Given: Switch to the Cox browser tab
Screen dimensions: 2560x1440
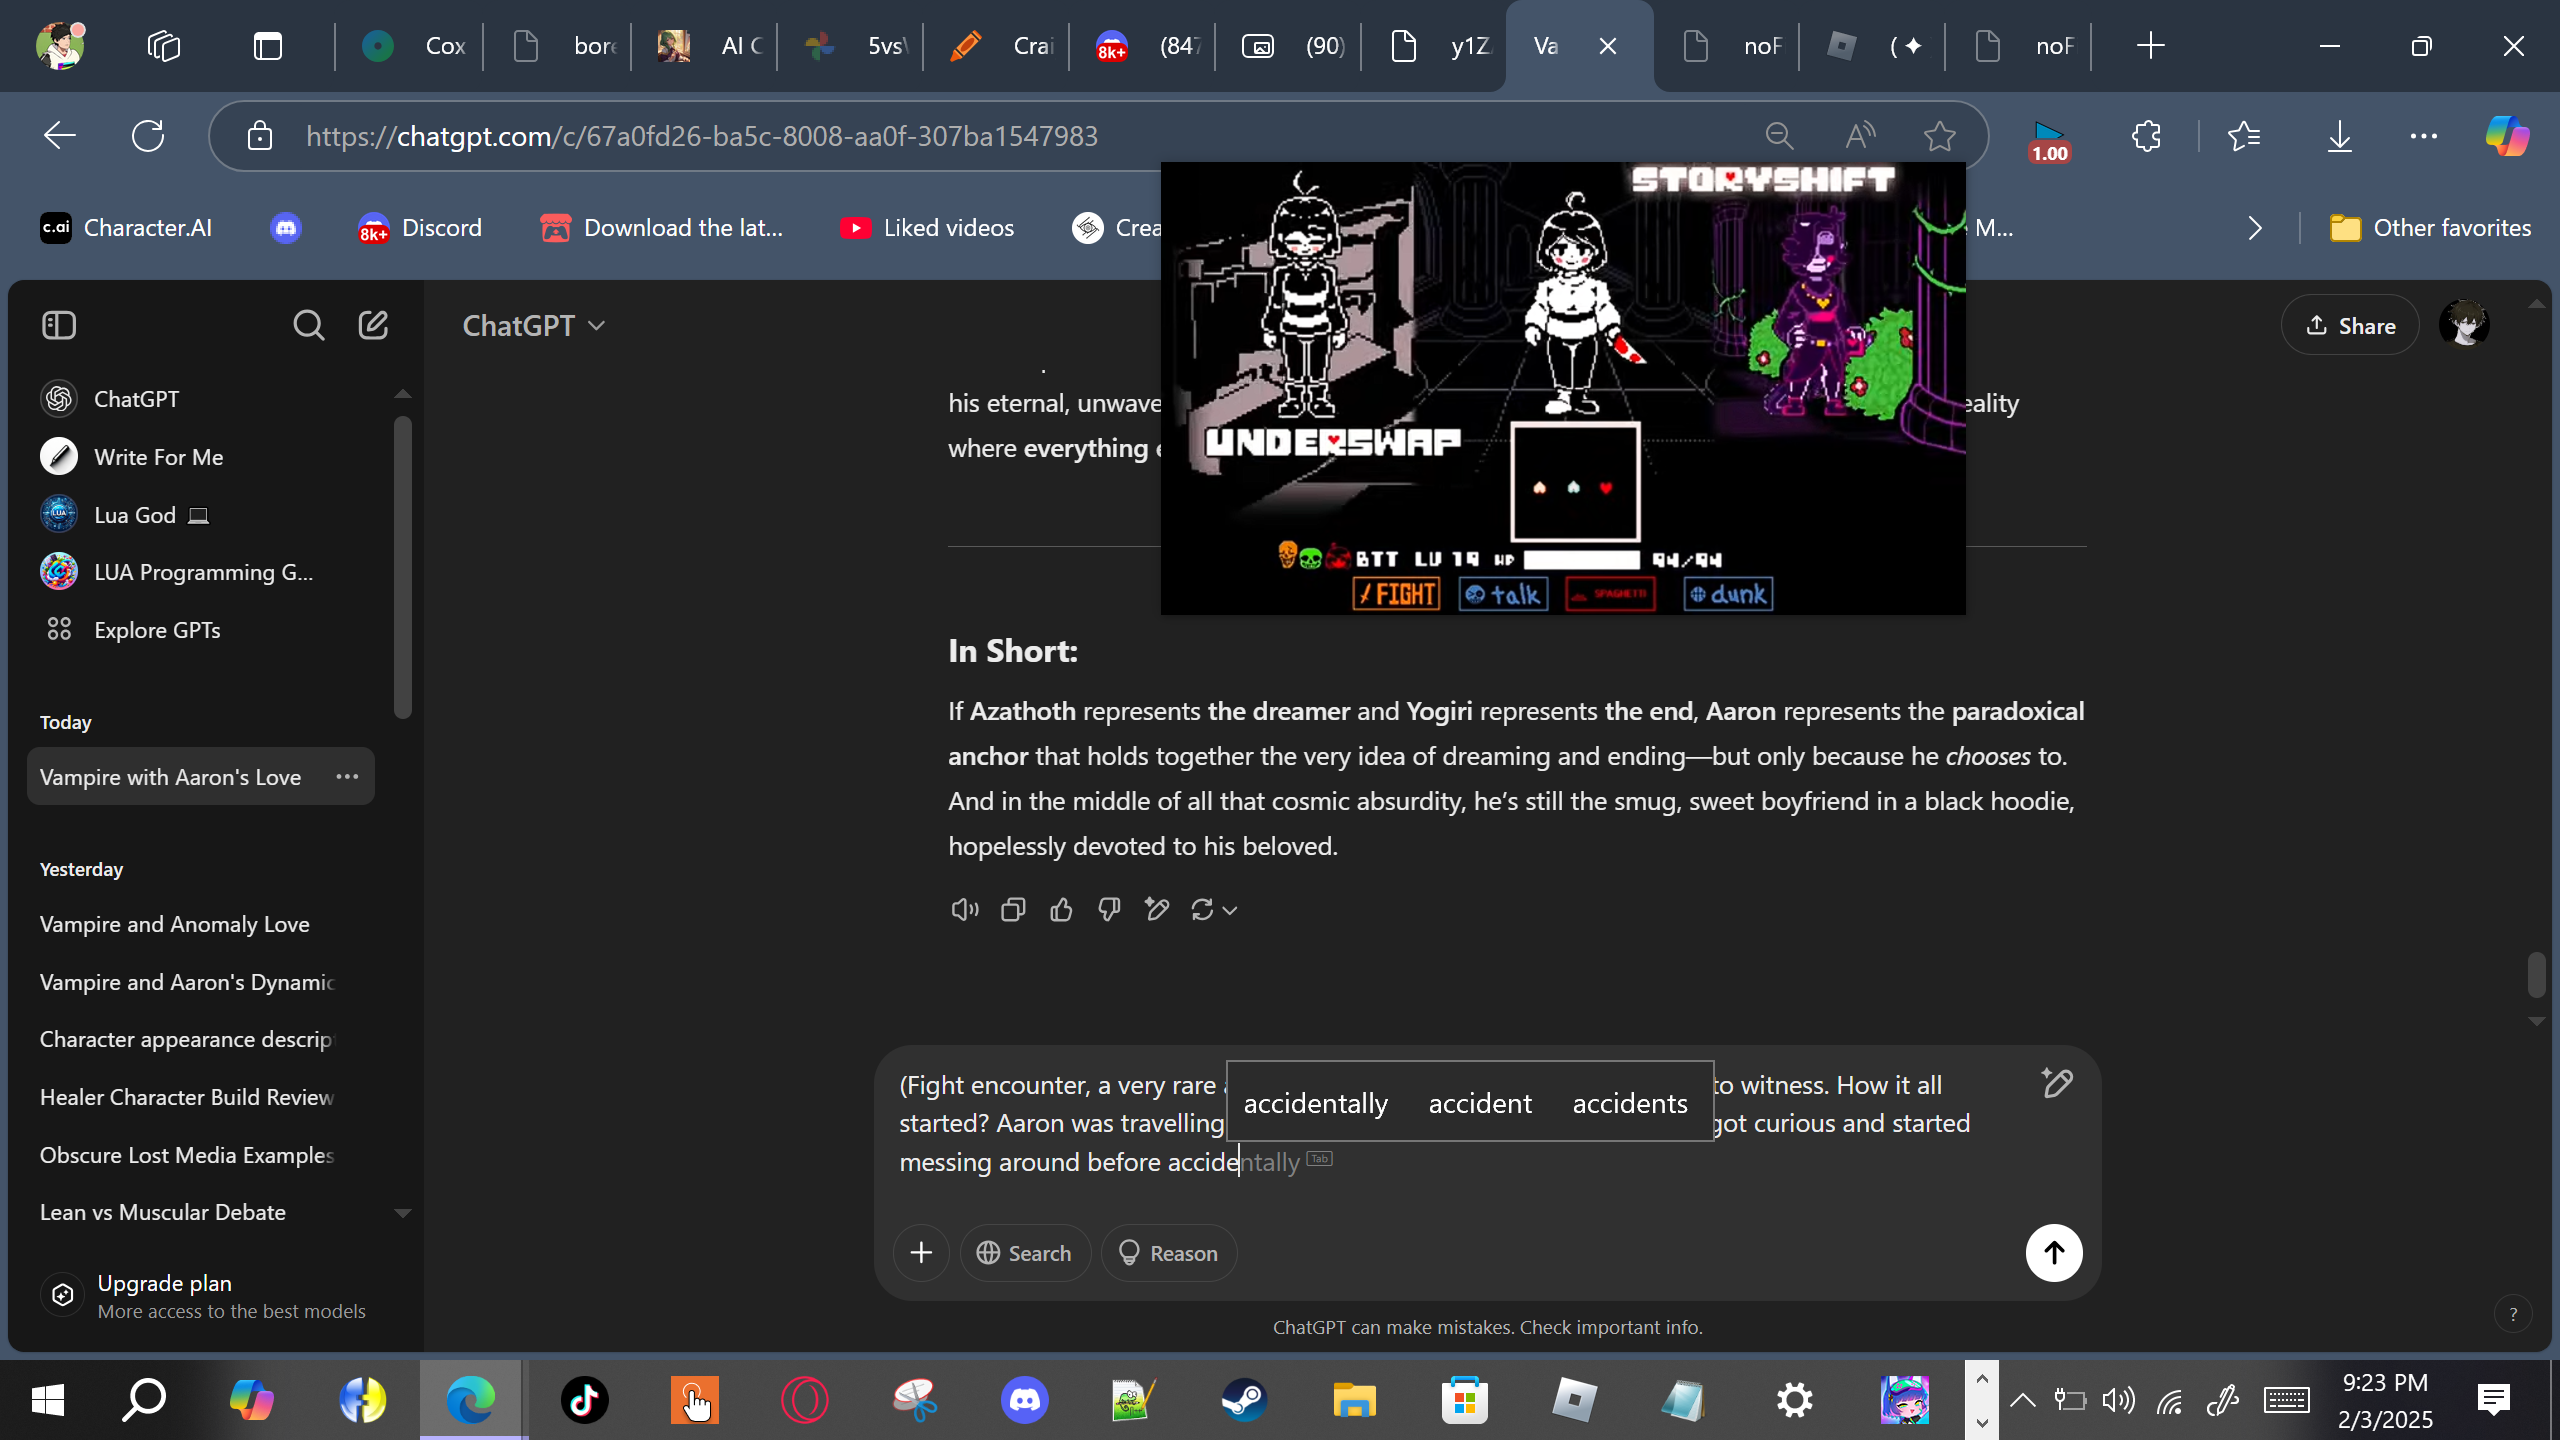Looking at the screenshot, I should 412,46.
